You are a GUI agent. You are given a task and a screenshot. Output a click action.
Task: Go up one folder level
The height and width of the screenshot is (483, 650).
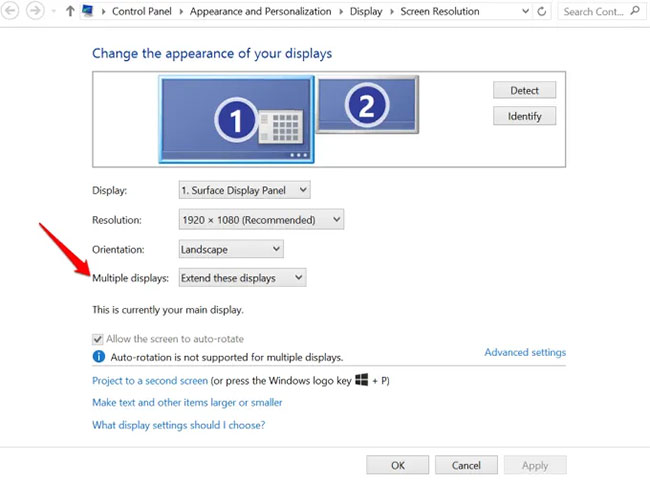point(69,11)
